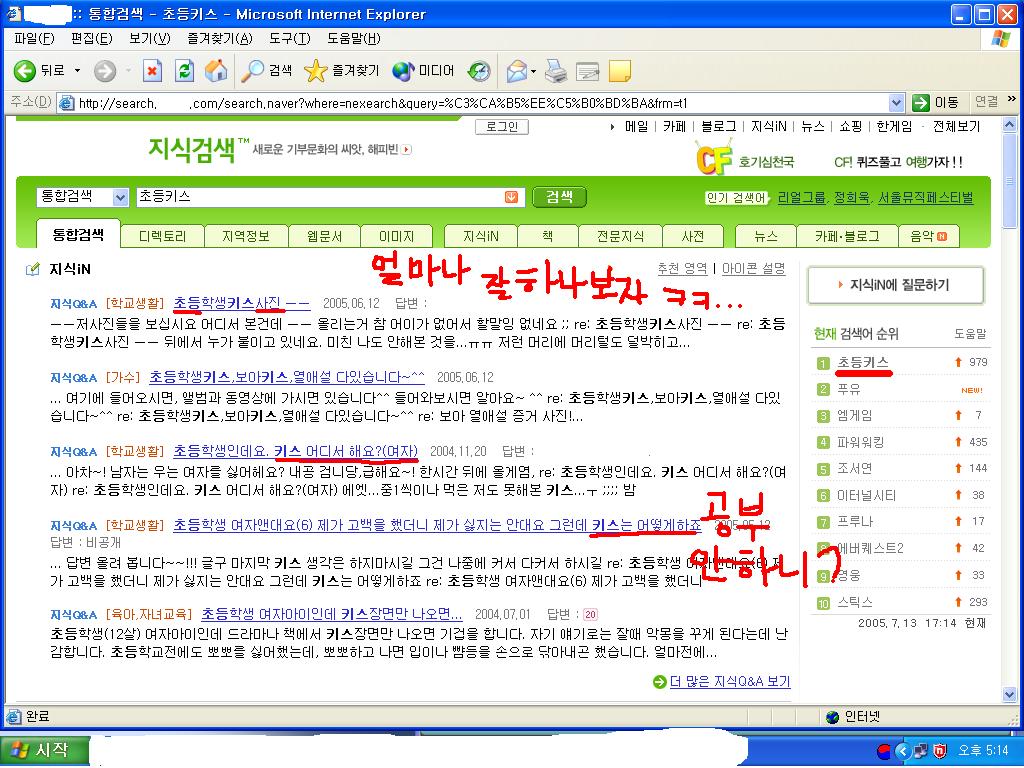
Task: Click the page vertical scrollbar down arrow
Action: (1010, 694)
